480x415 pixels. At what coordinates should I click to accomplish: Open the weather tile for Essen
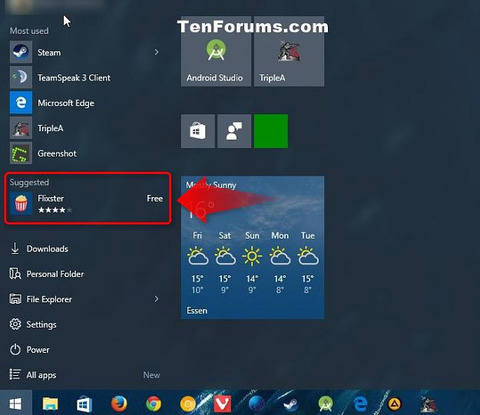(x=252, y=247)
